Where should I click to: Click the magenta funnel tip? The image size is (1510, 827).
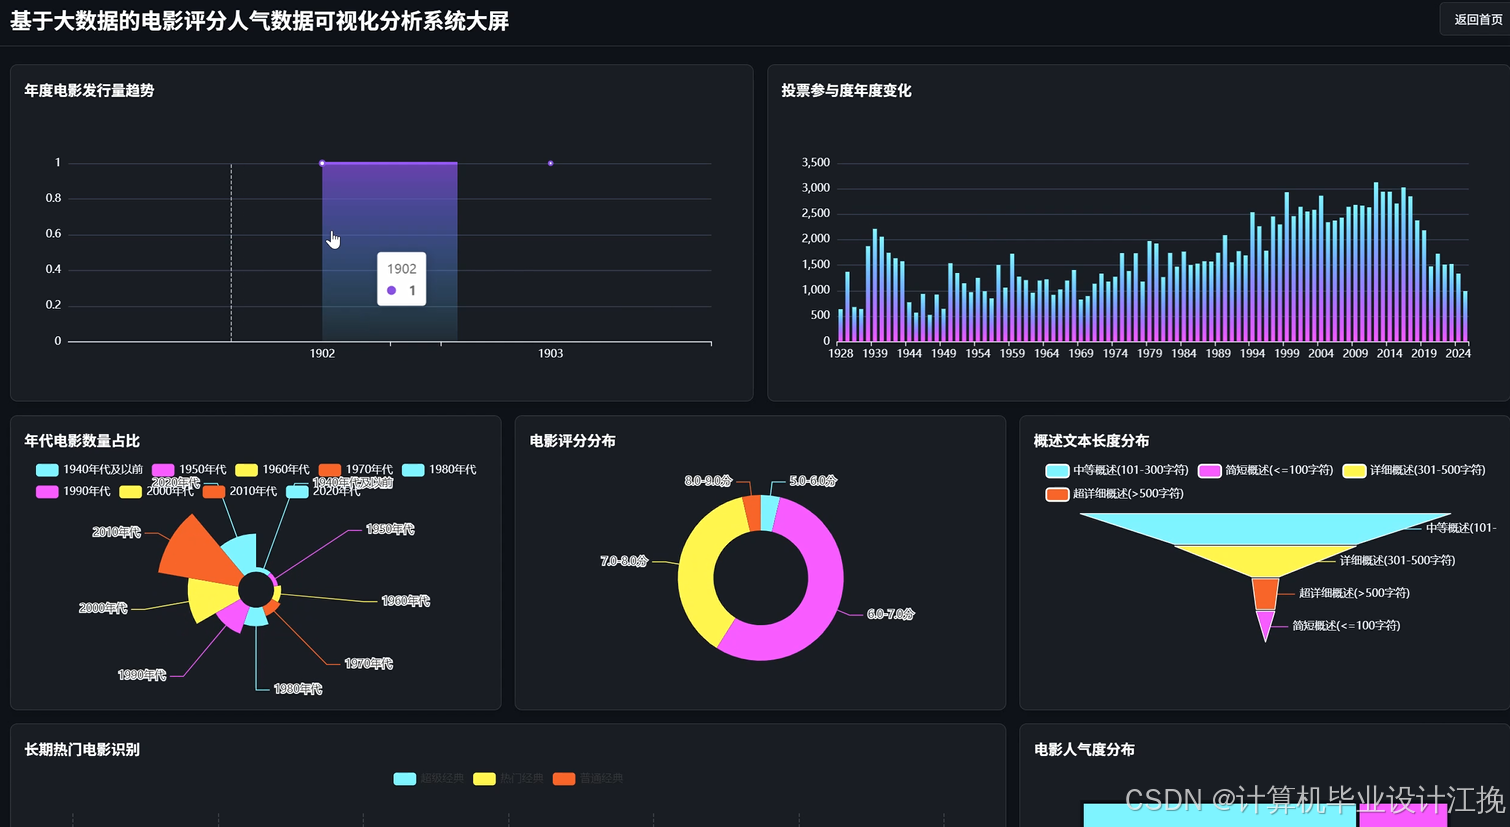1265,622
